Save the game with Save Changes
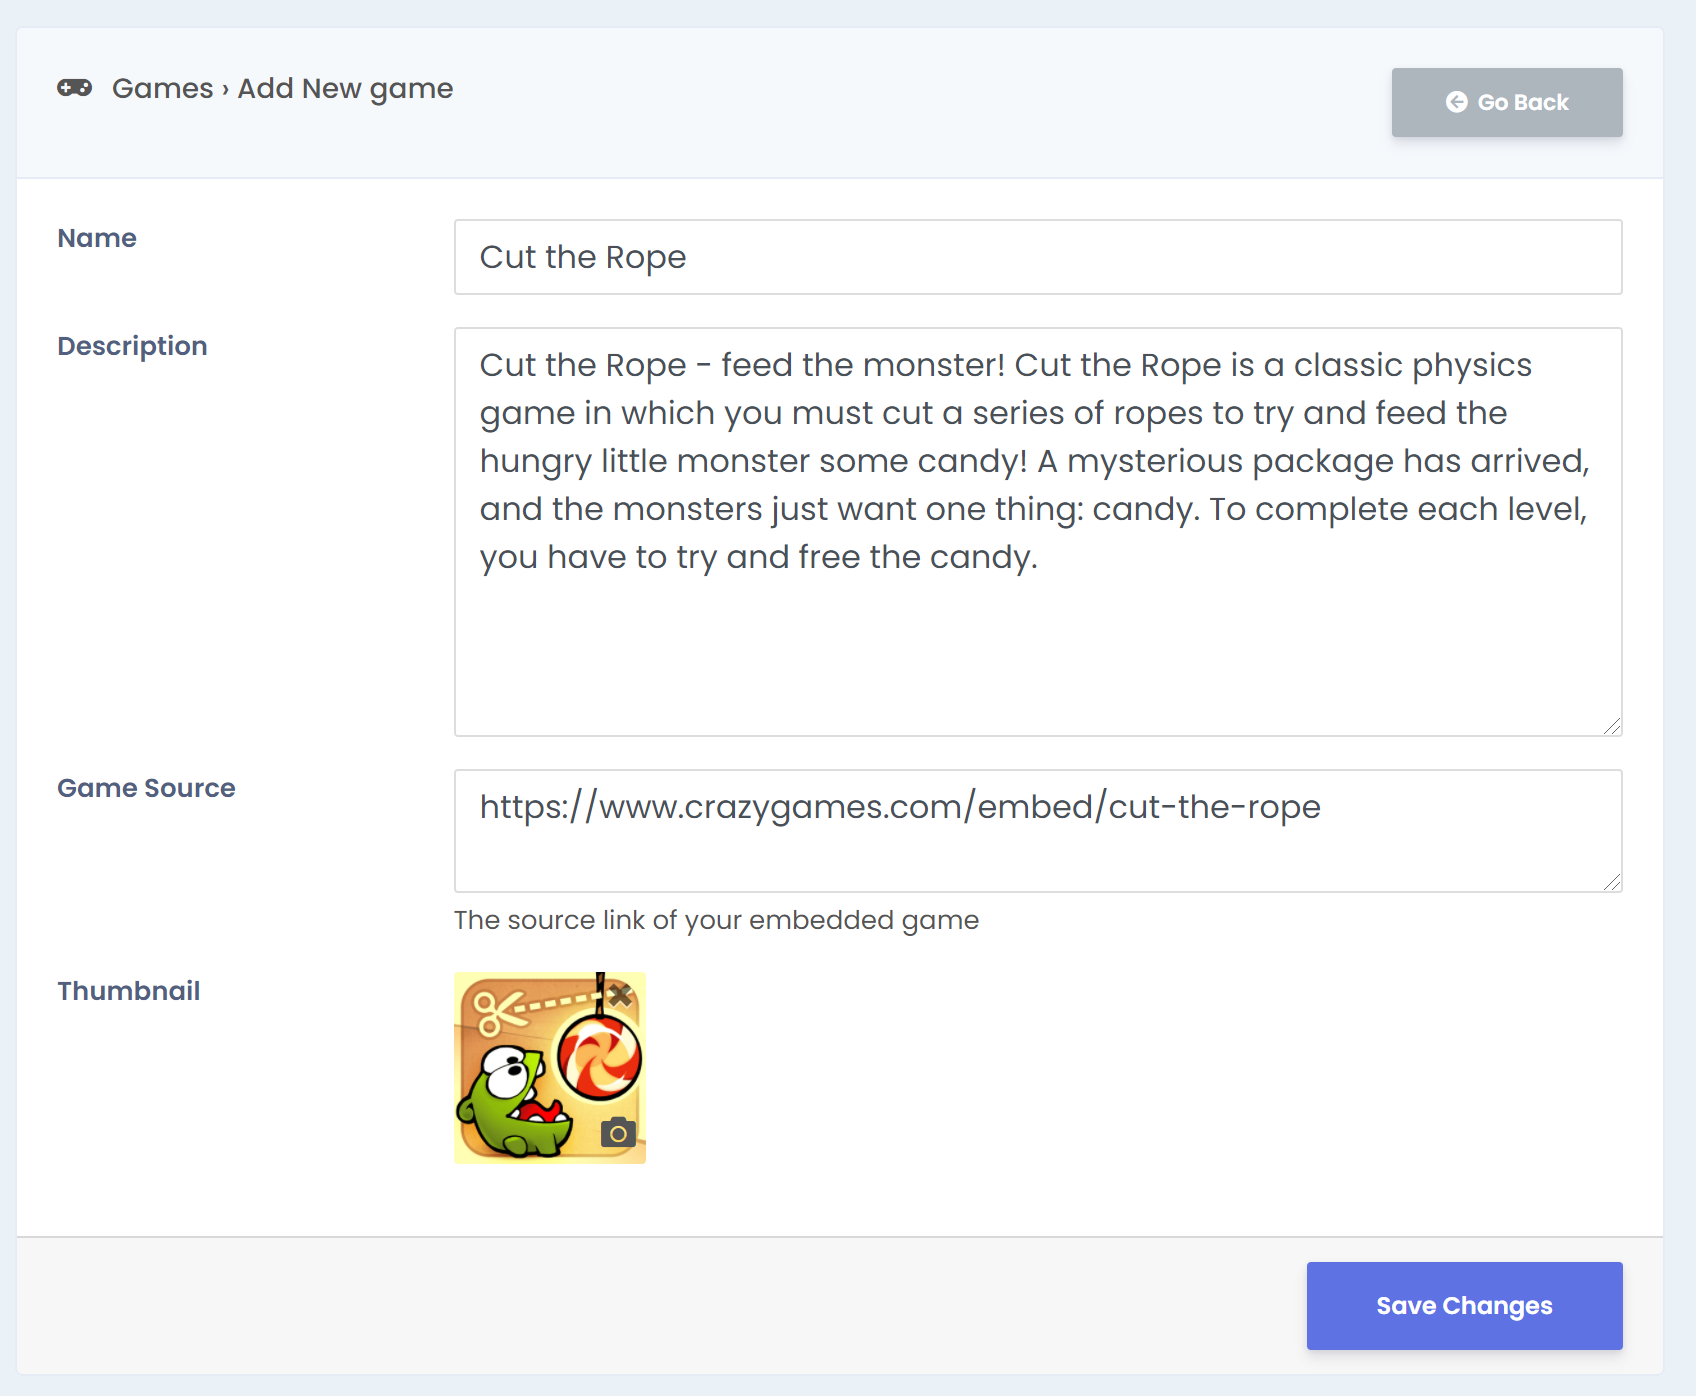This screenshot has height=1396, width=1696. coord(1465,1306)
